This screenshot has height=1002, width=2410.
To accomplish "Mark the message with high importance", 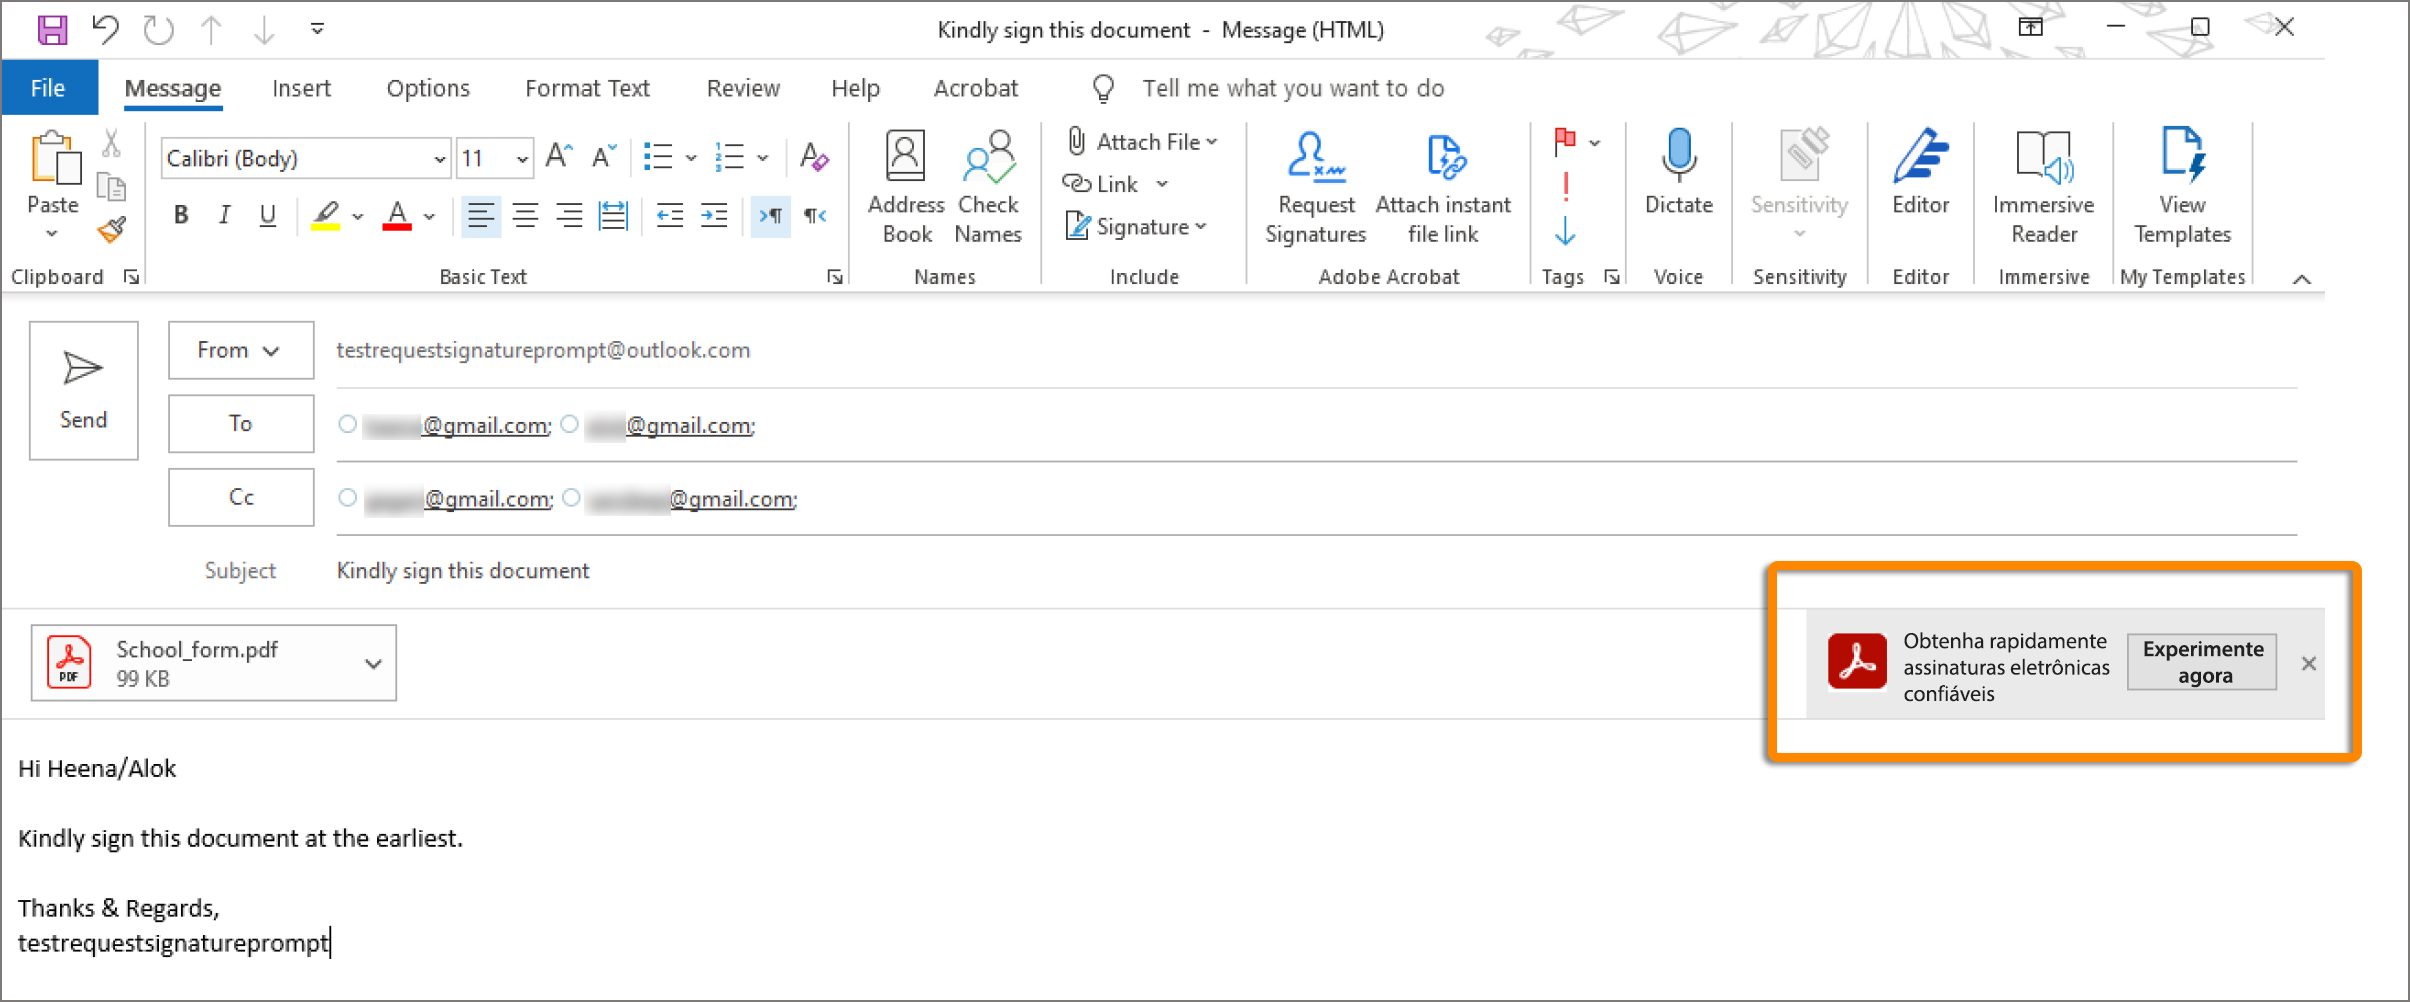I will coord(1565,185).
